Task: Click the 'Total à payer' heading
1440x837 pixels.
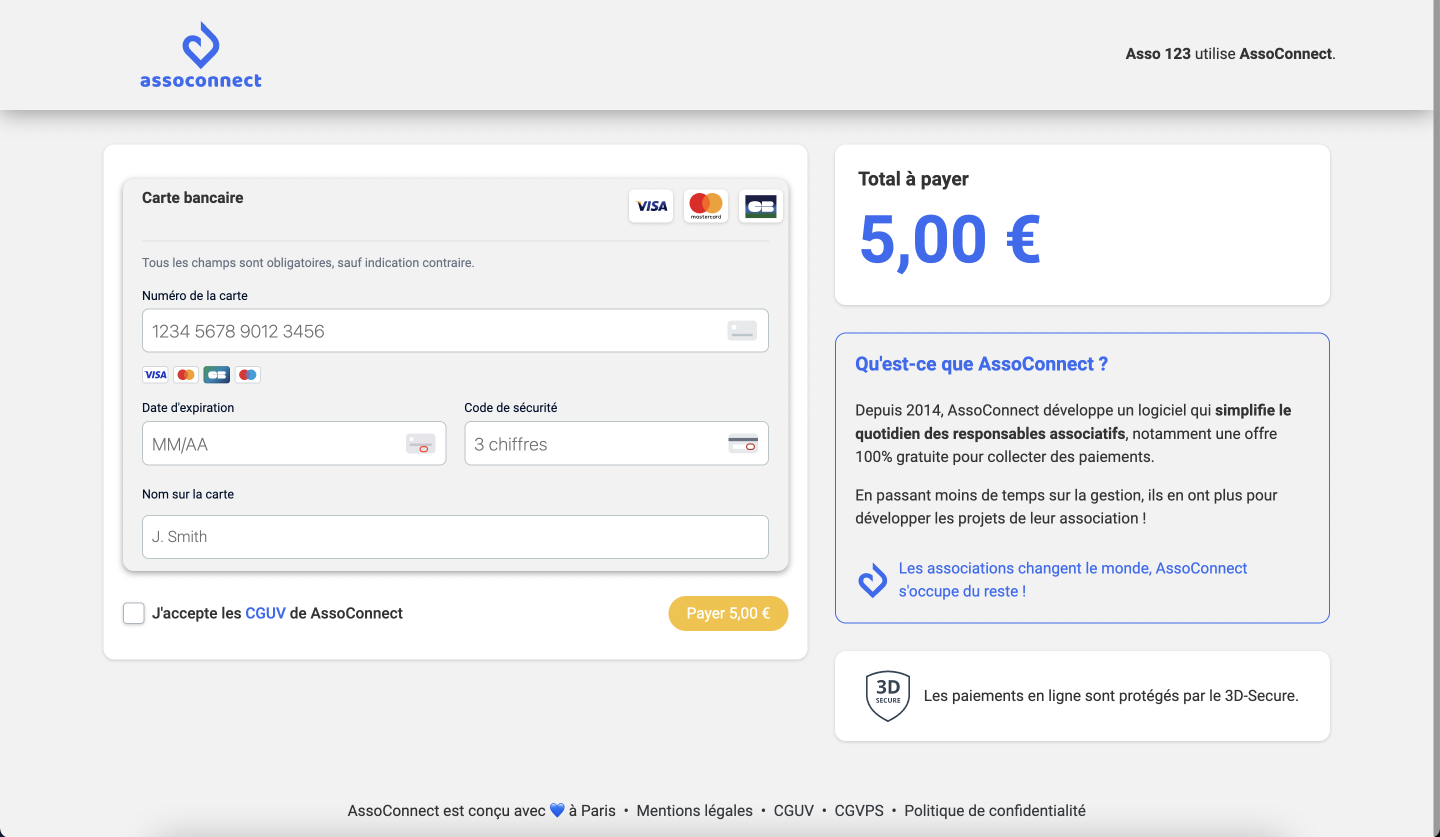Action: [913, 179]
